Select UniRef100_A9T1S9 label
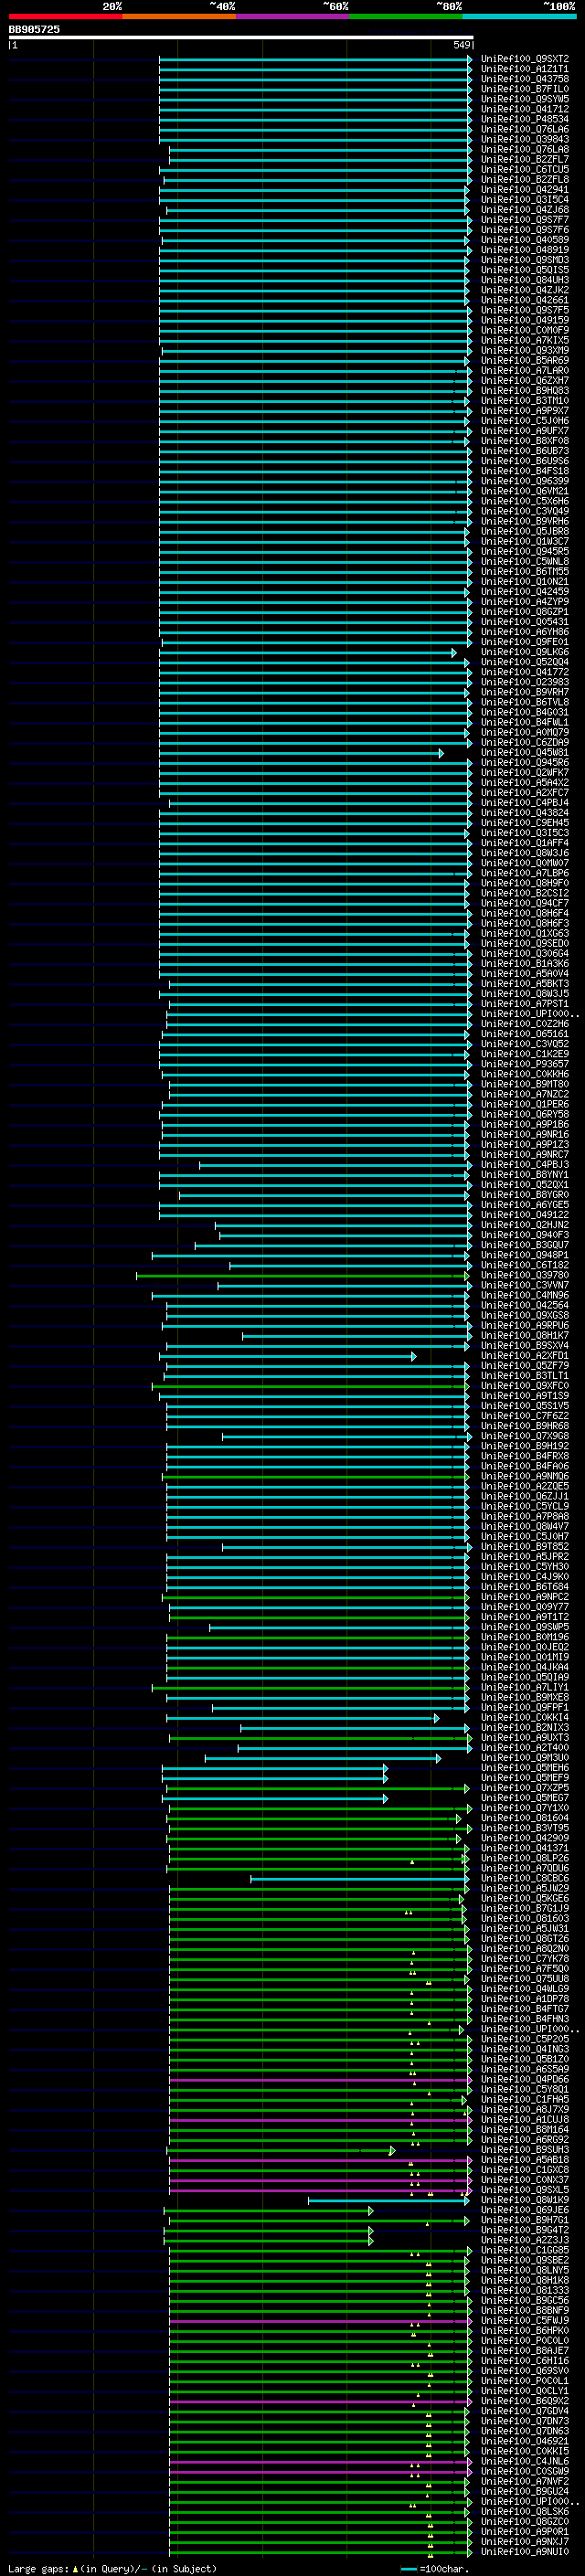The image size is (585, 2576). (x=525, y=1395)
